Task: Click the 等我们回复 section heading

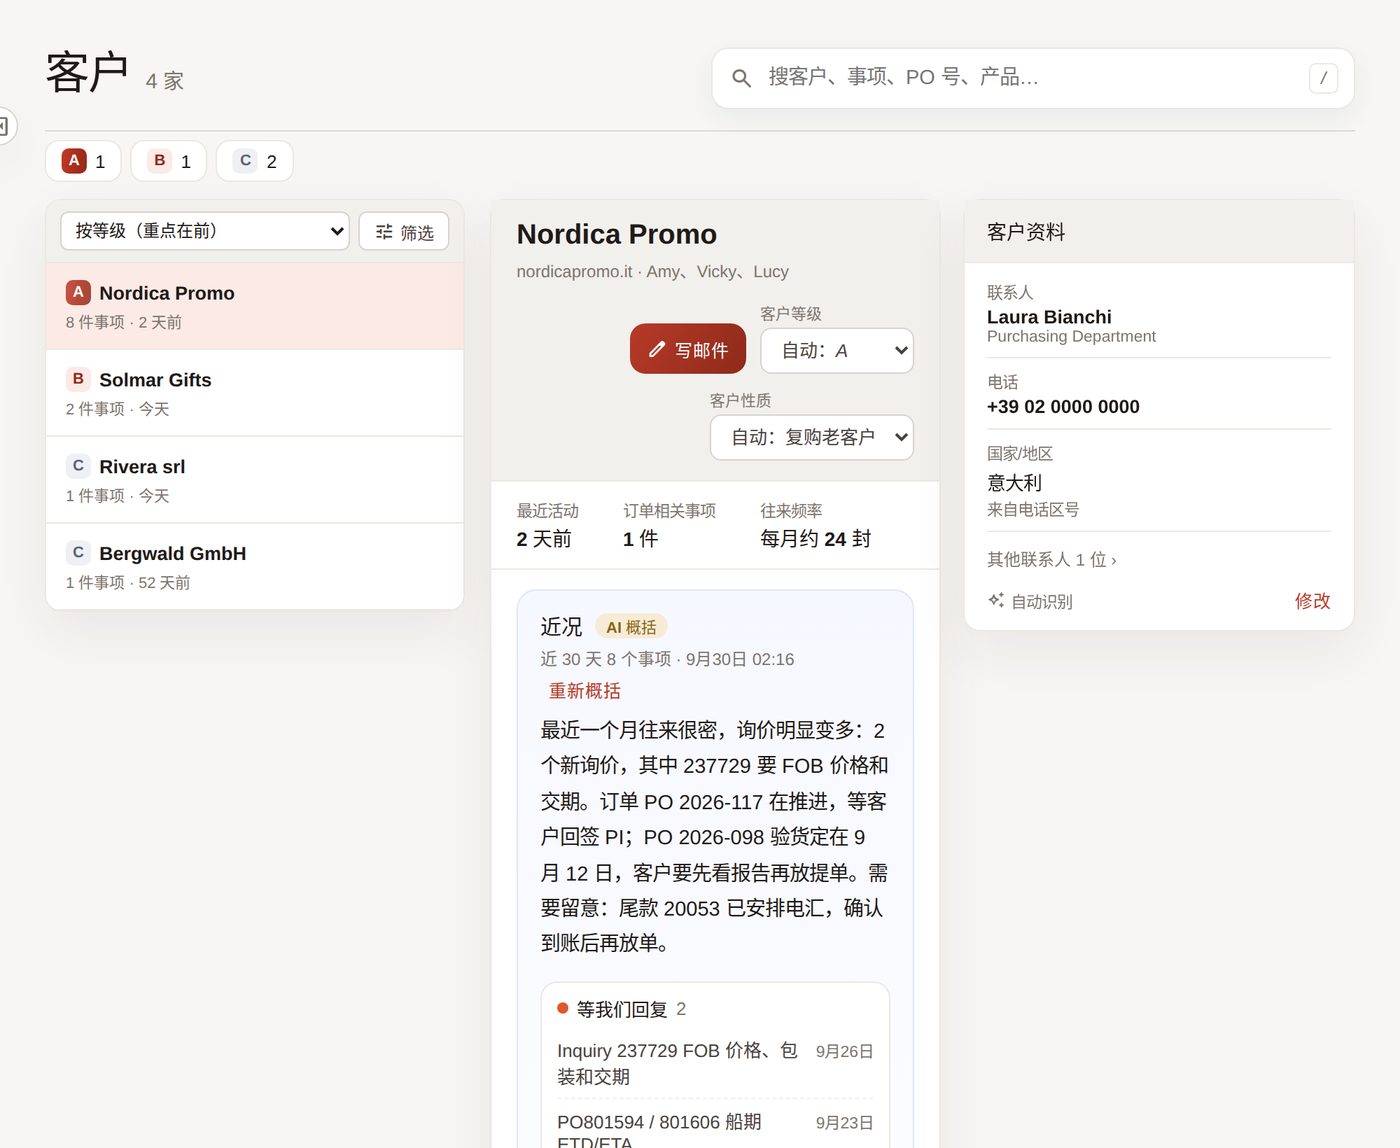Action: pos(622,1009)
